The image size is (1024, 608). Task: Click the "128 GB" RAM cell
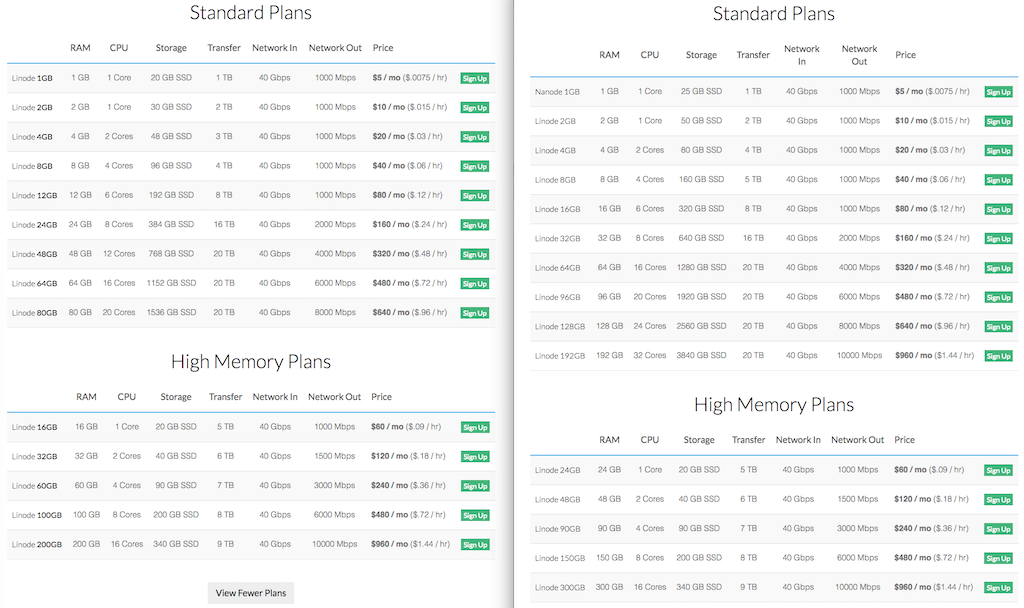coord(609,327)
